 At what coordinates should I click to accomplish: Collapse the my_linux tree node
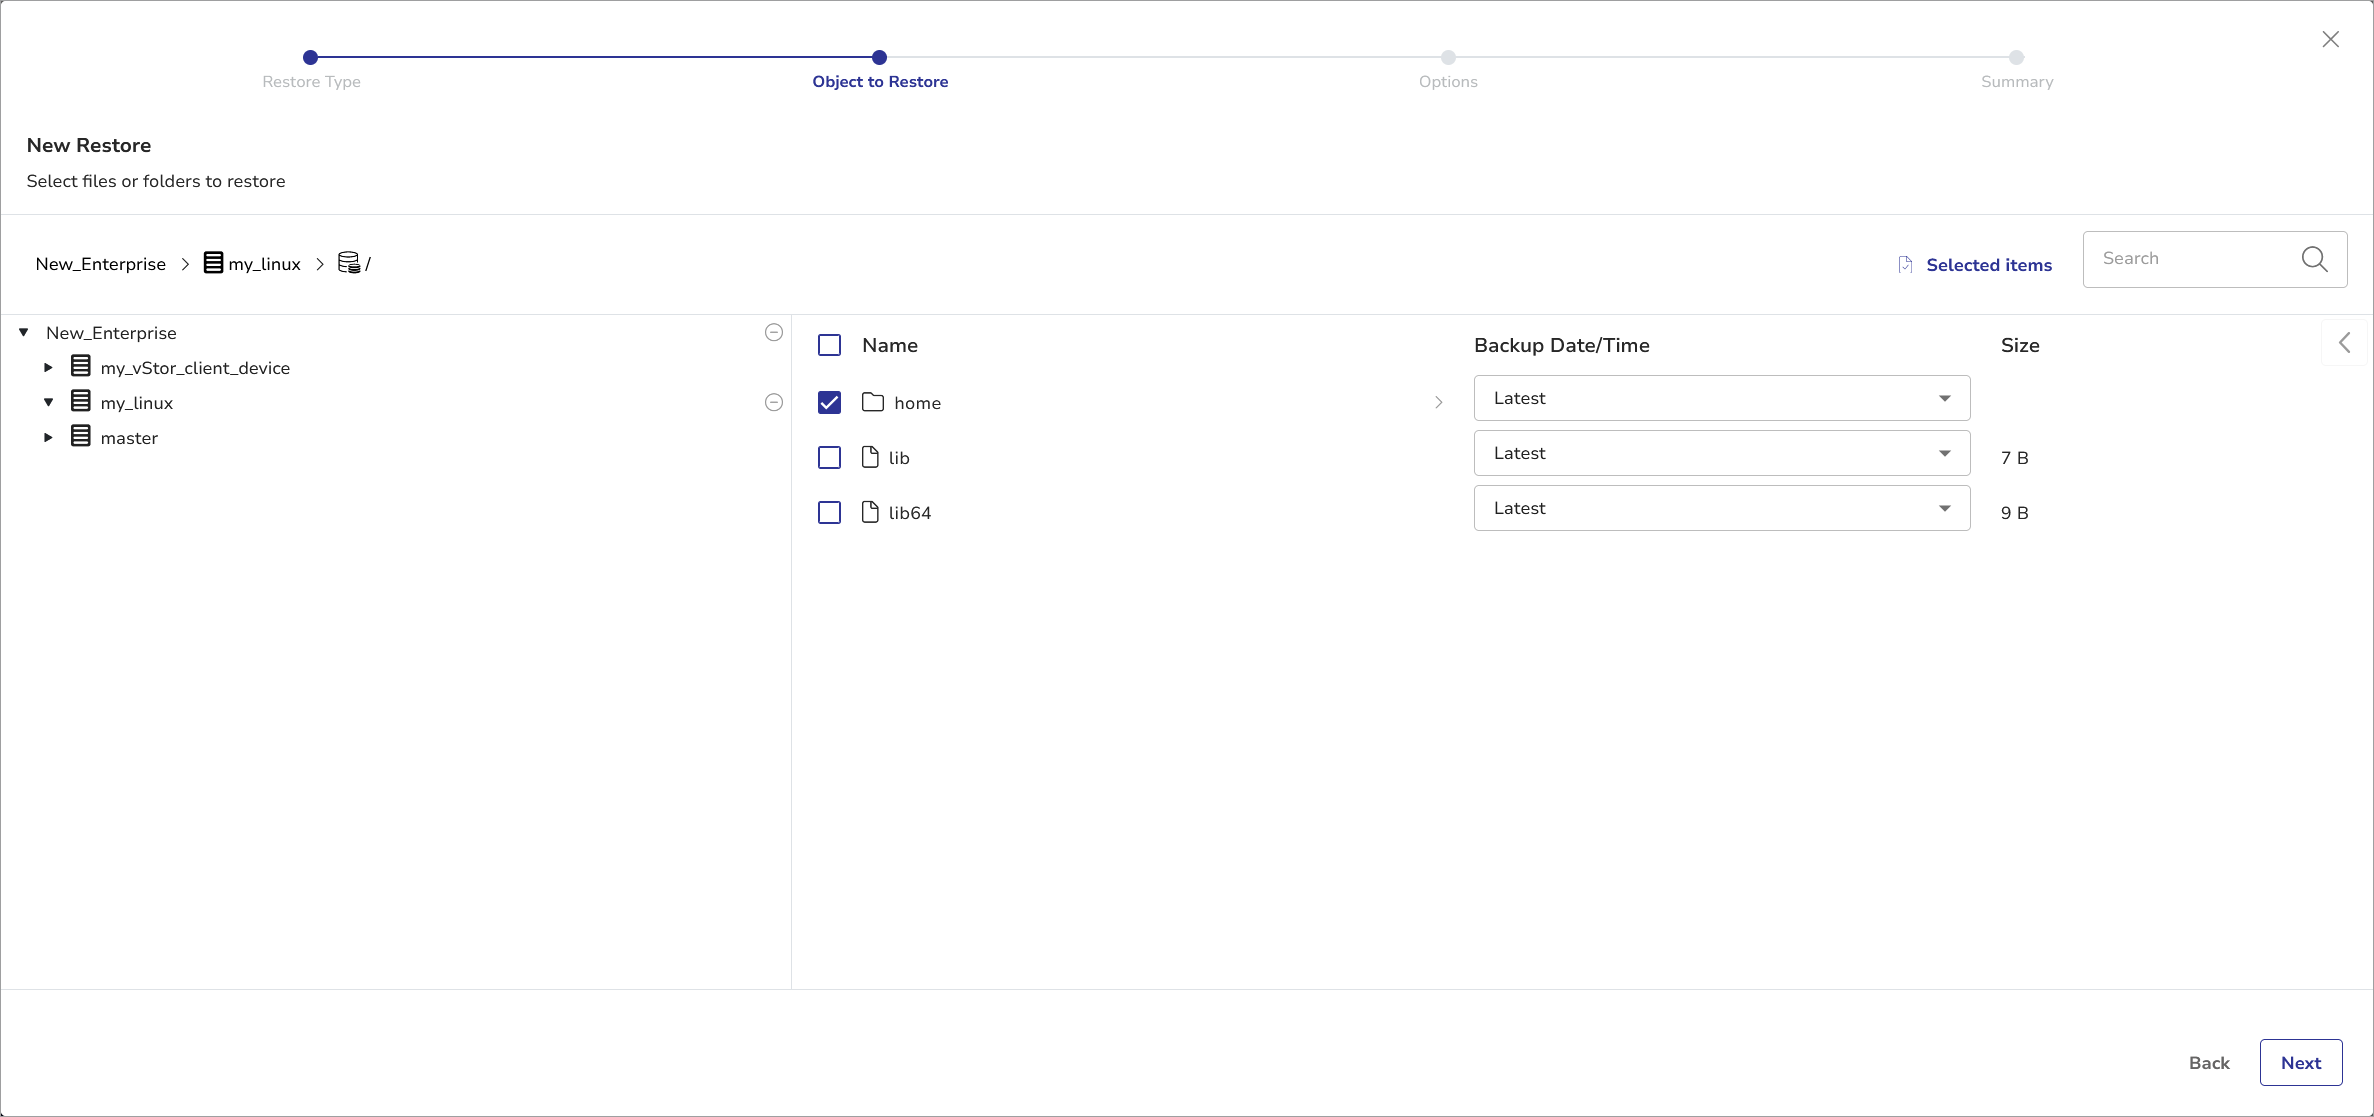click(x=48, y=402)
